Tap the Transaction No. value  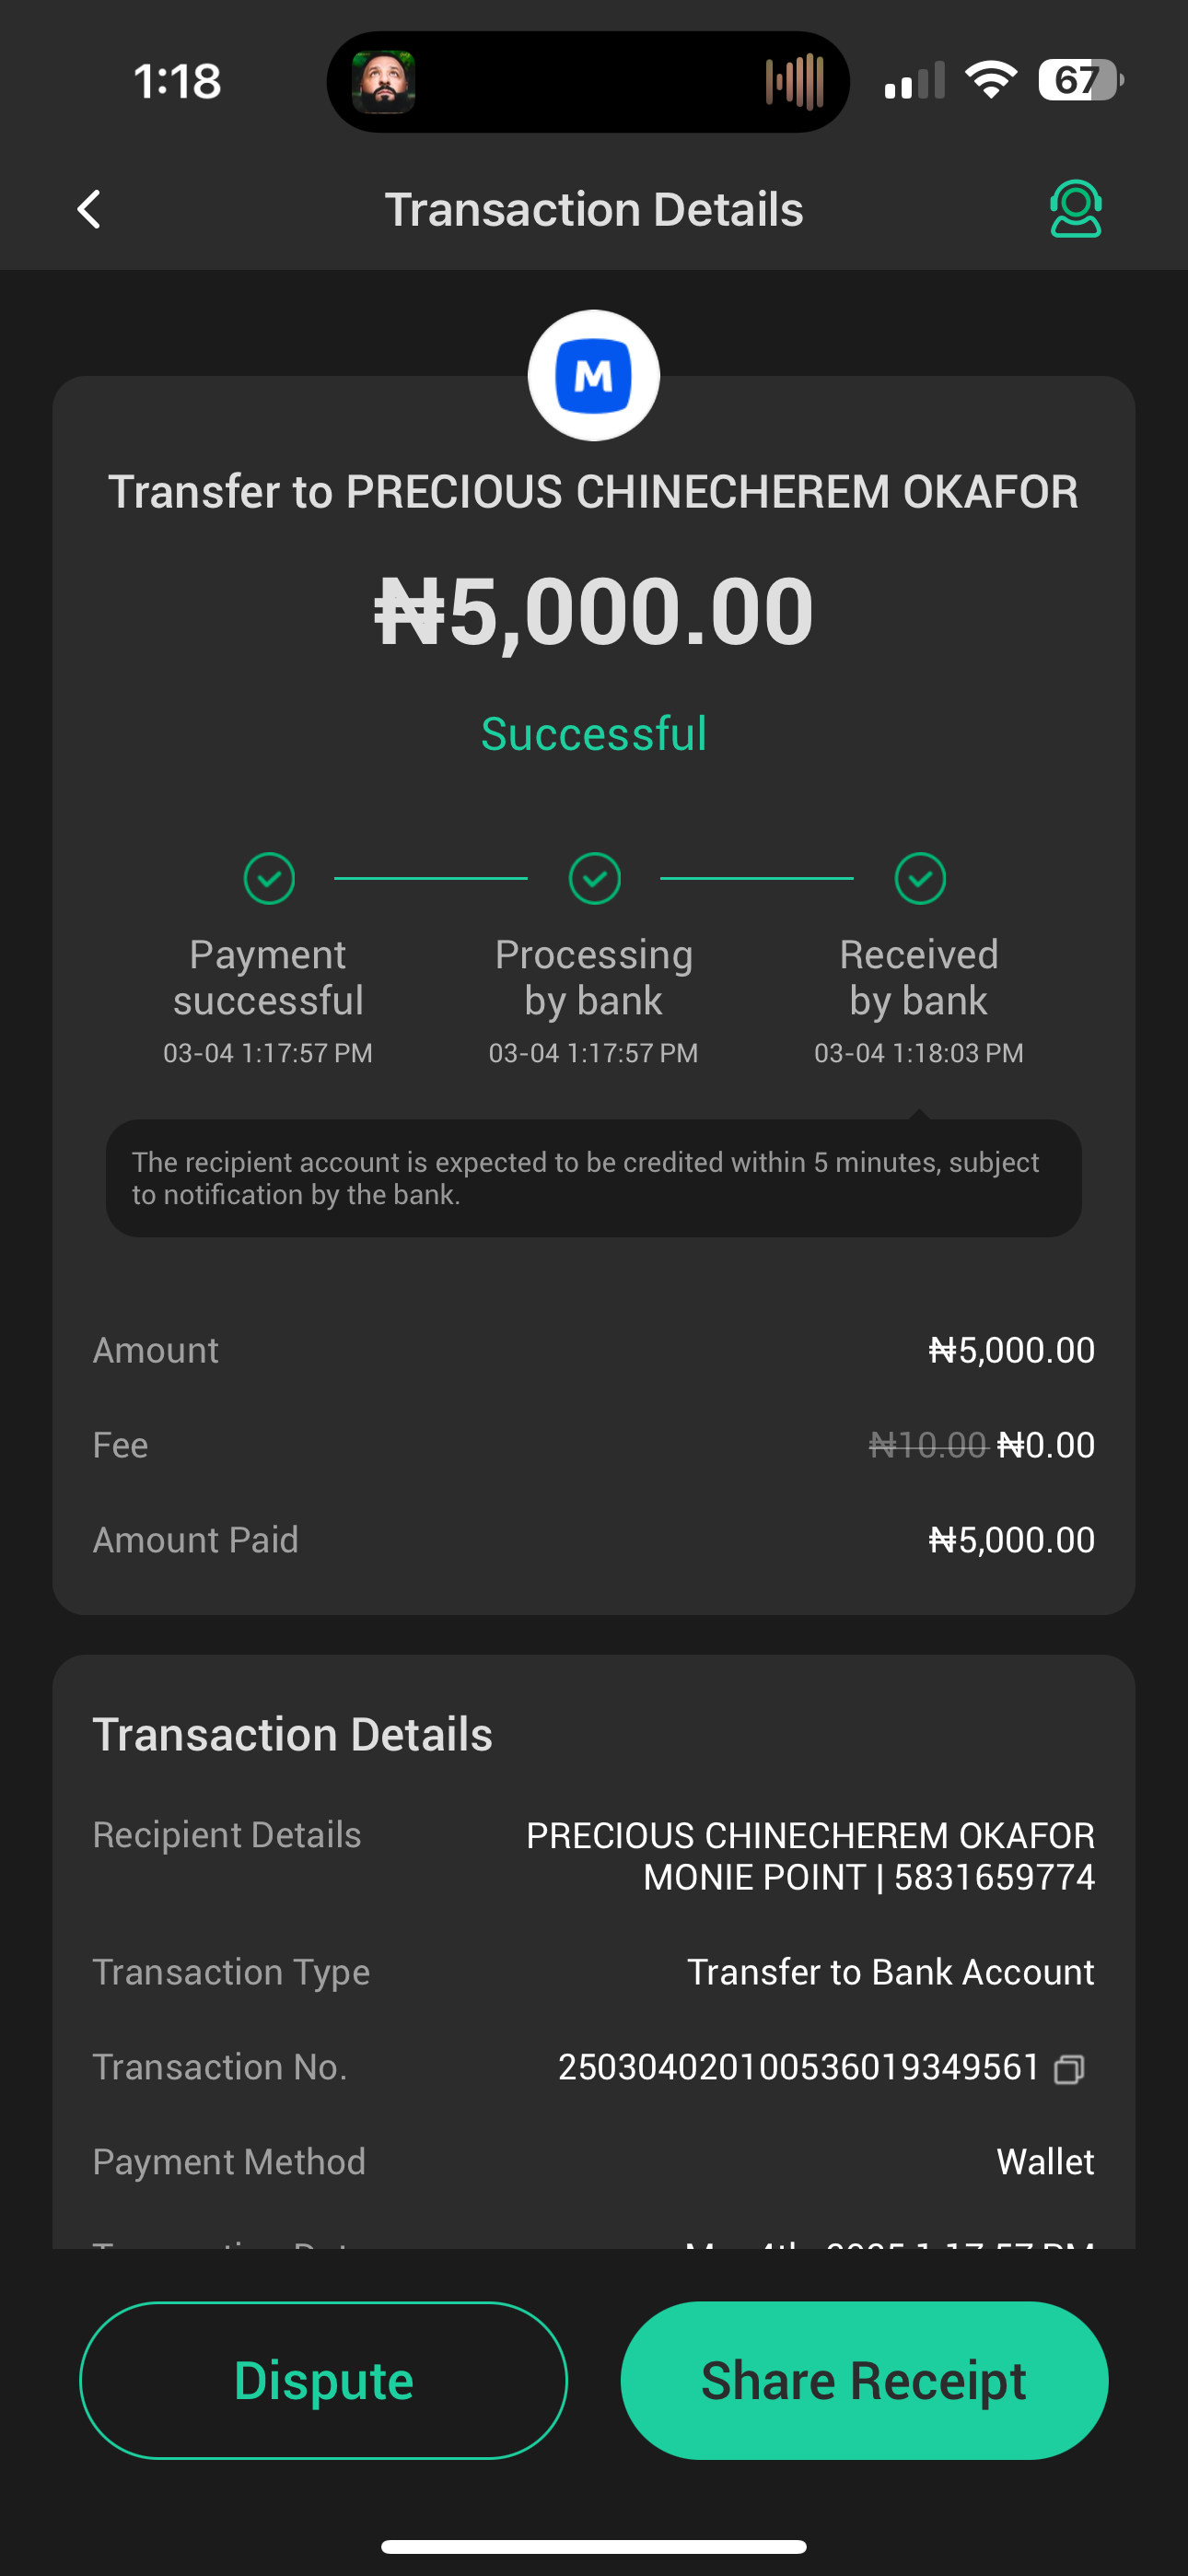[x=799, y=2067]
